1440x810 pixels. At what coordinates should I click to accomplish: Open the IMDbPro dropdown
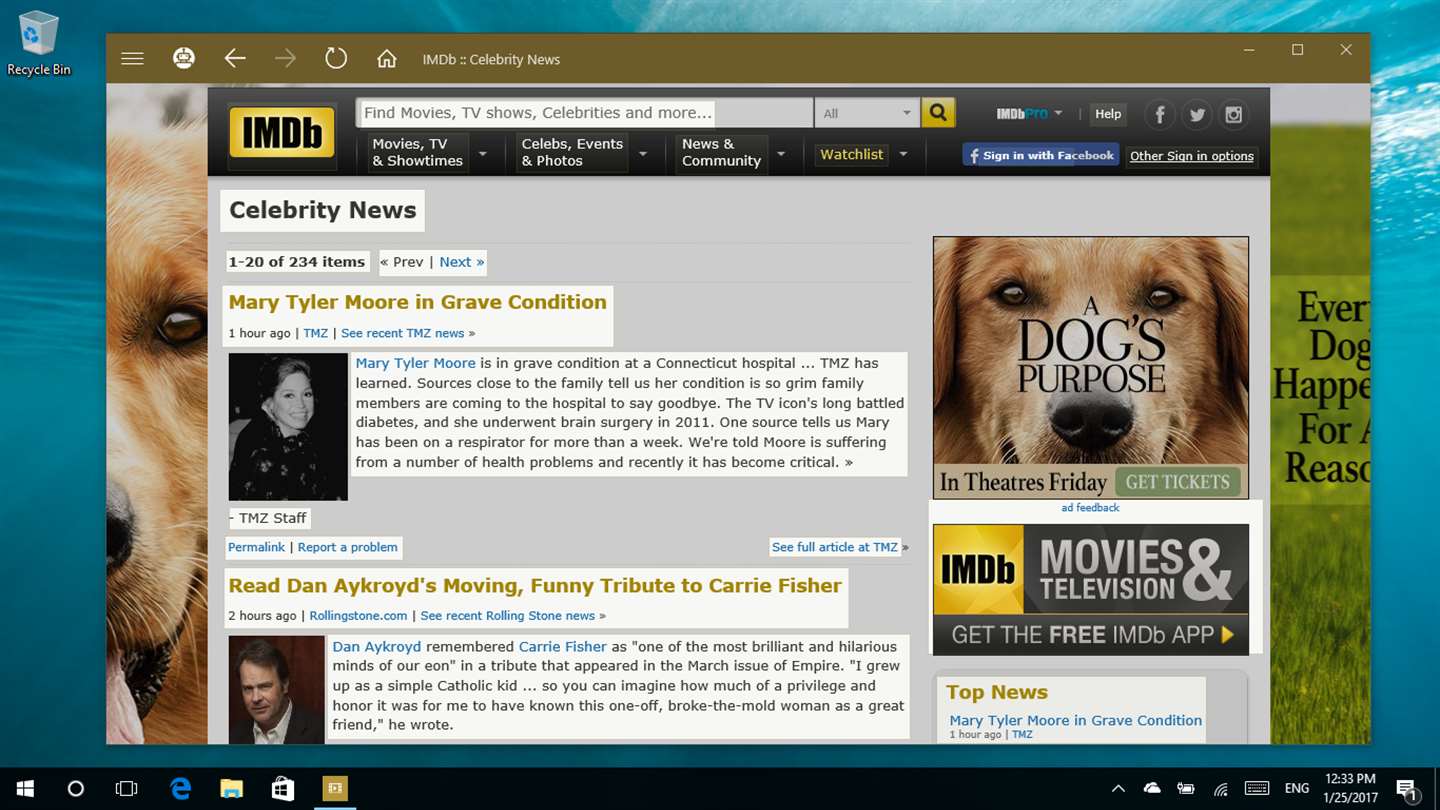pos(1029,114)
